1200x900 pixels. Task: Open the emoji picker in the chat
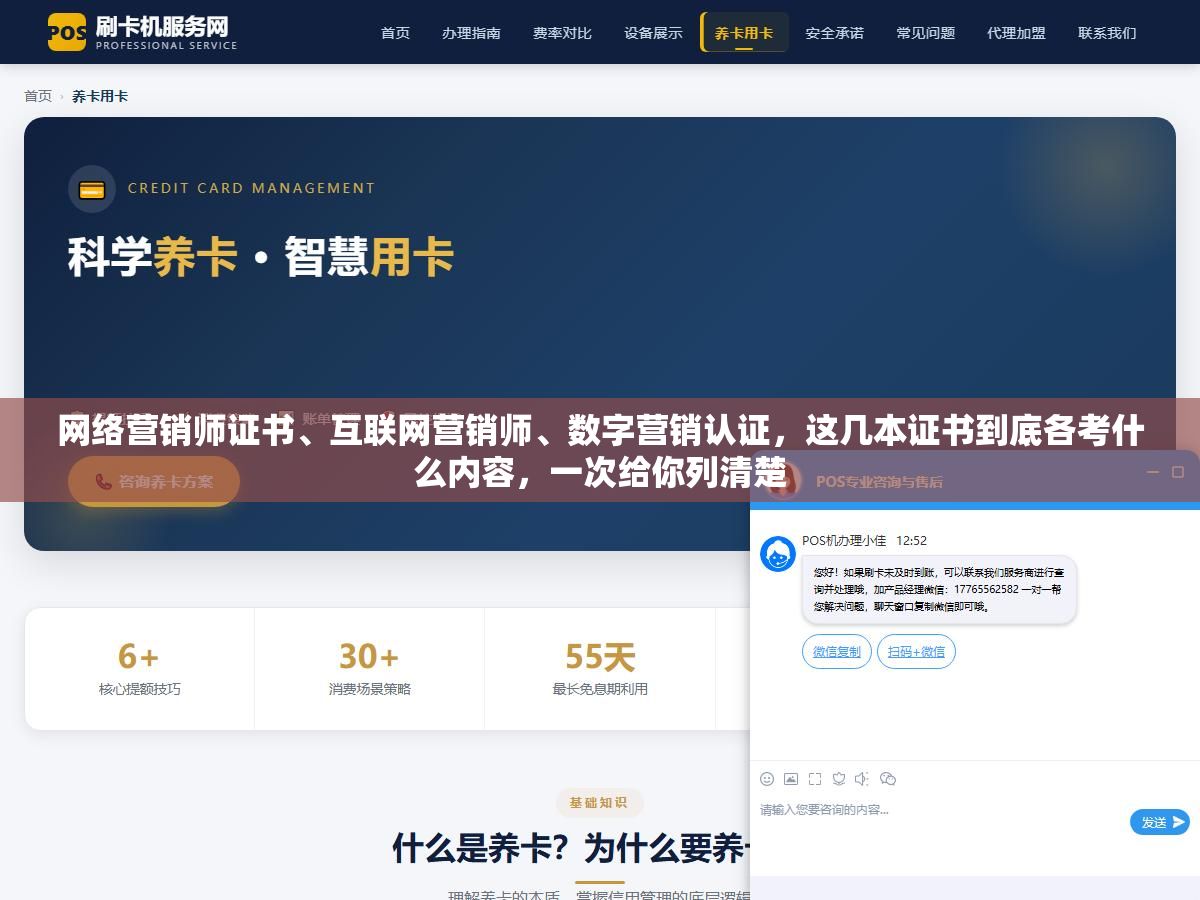click(x=767, y=778)
